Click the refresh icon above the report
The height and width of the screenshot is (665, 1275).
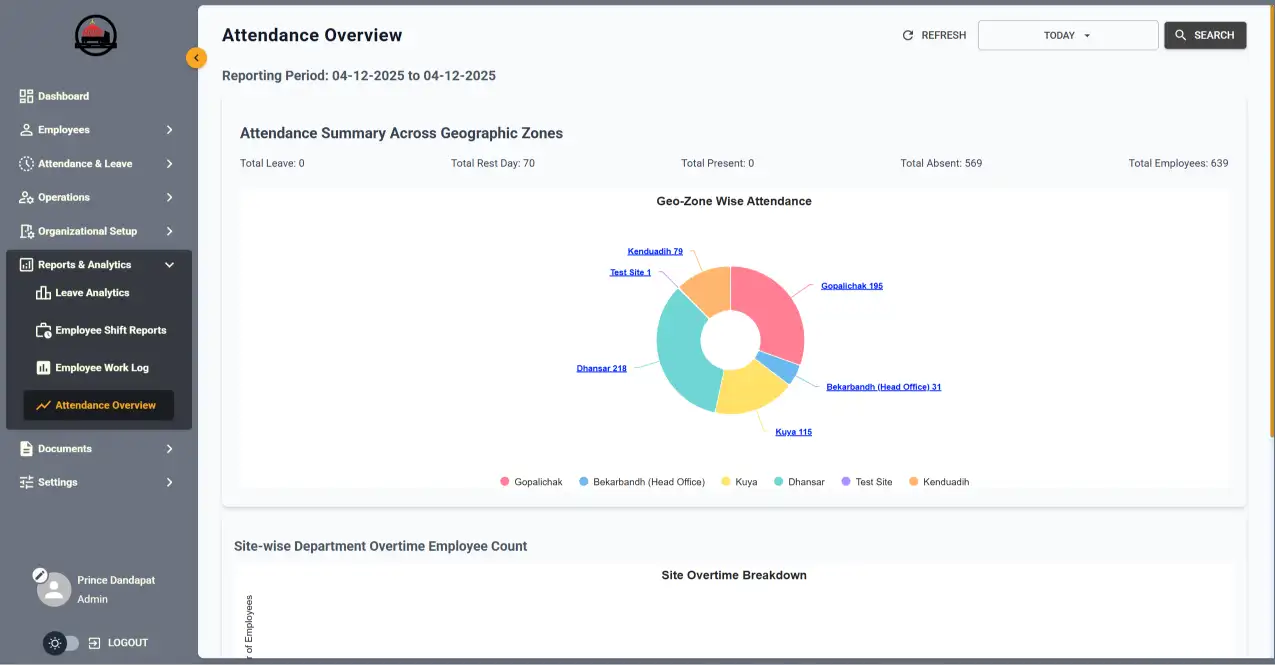(x=905, y=35)
